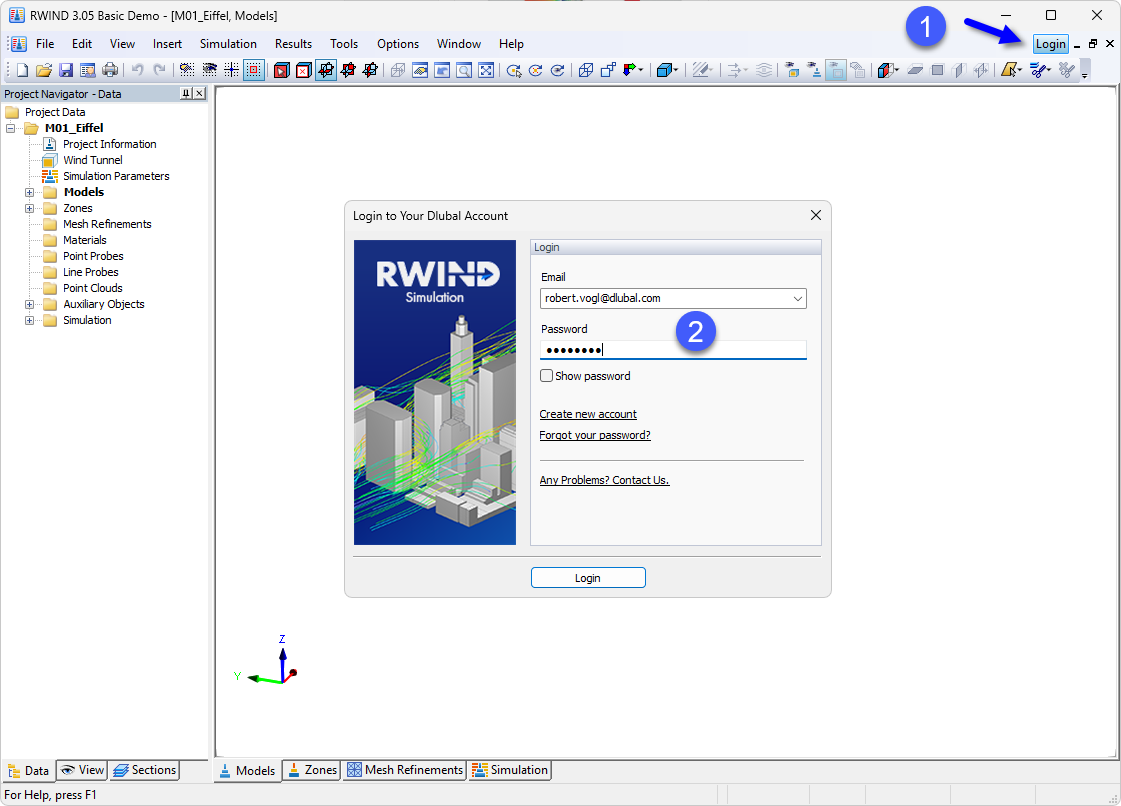Screen dimensions: 1121x806
Task: Click the wireframe cube view icon
Action: pyautogui.click(x=586, y=70)
